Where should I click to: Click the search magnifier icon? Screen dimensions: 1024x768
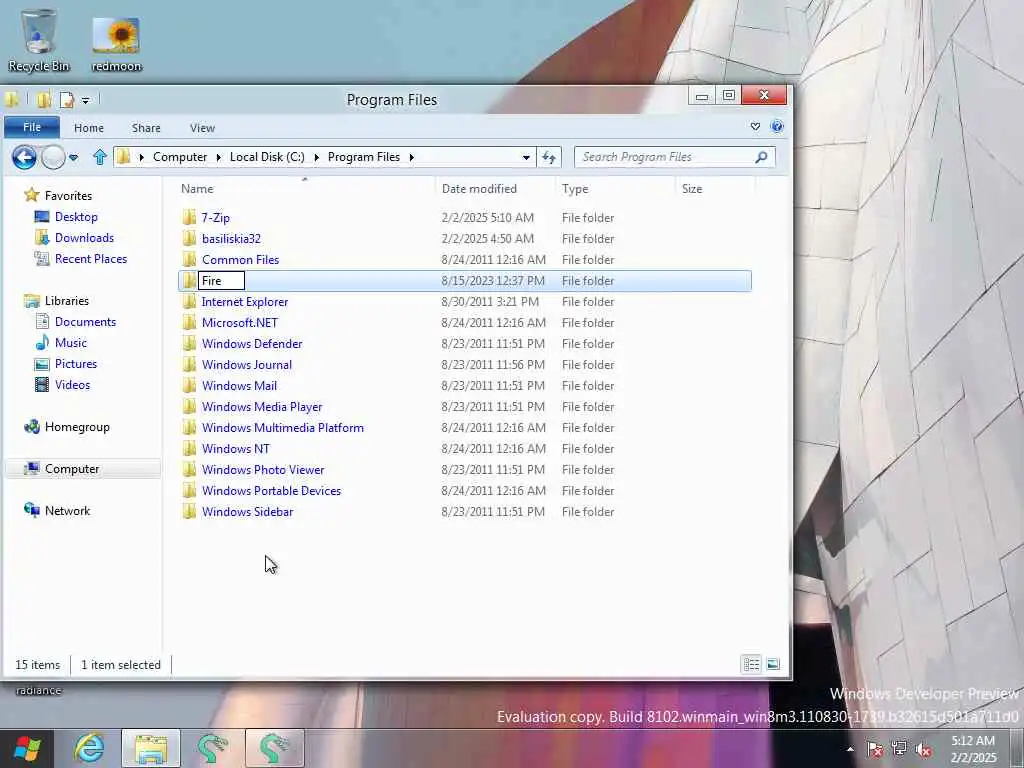click(x=761, y=157)
